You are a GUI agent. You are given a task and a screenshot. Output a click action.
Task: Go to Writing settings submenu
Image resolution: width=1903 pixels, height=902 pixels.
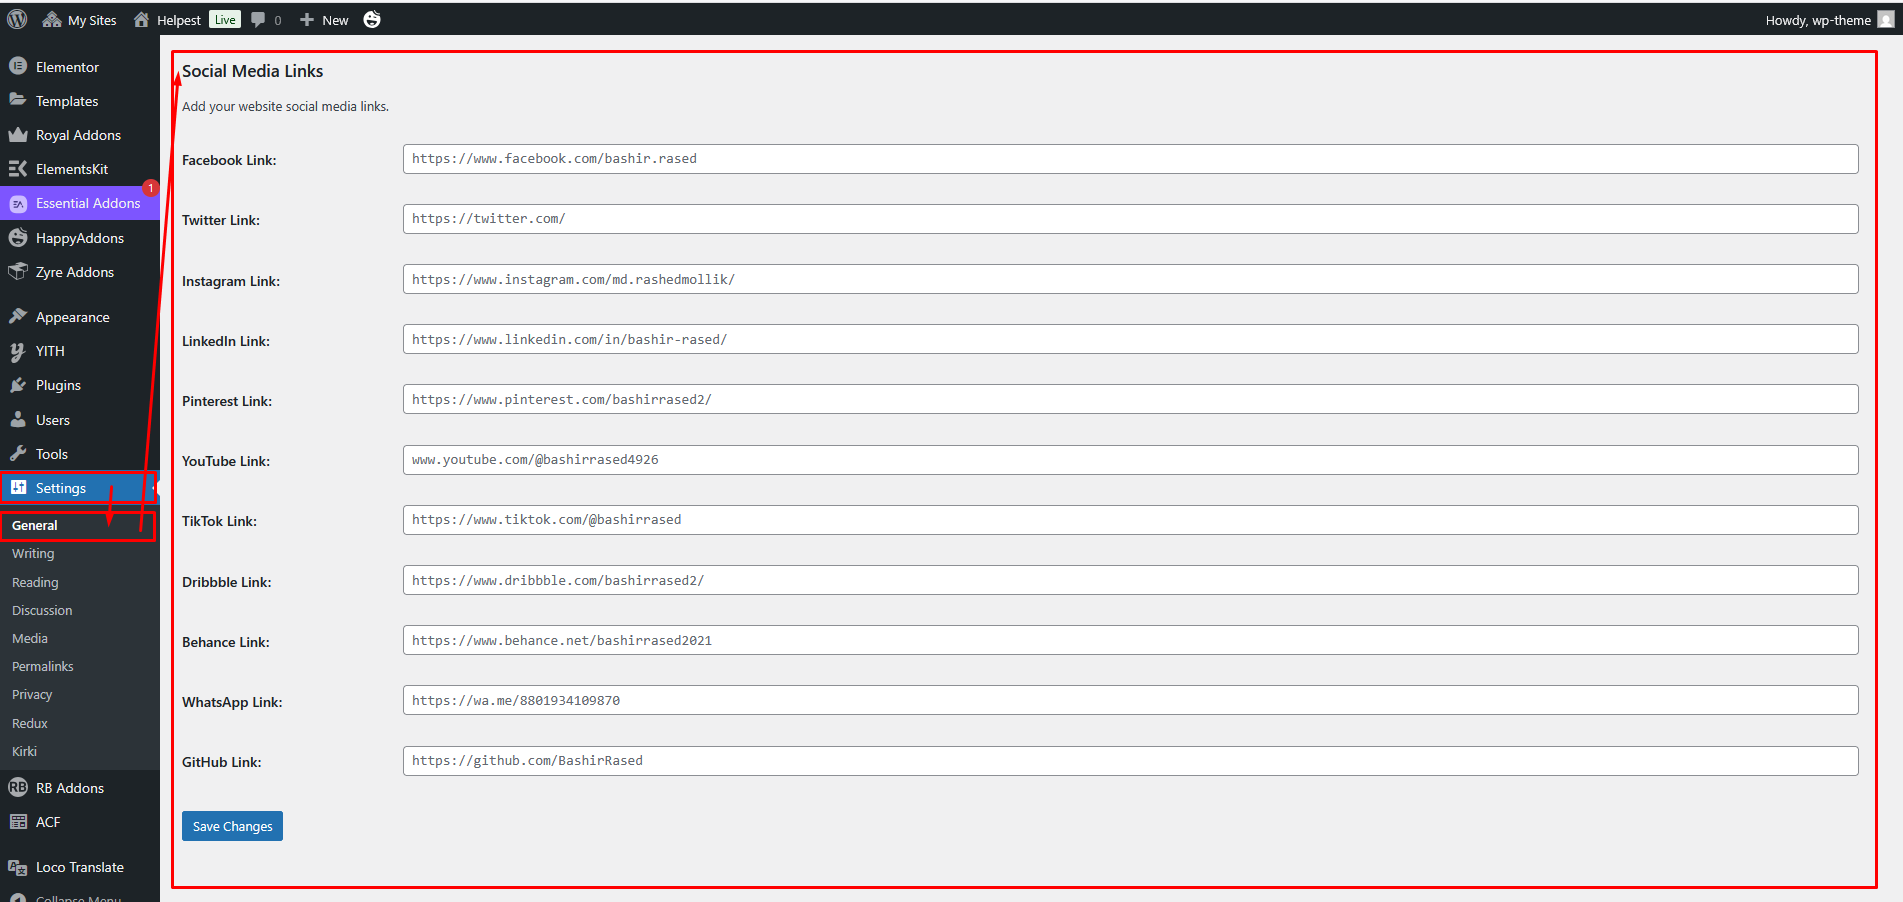tap(33, 553)
